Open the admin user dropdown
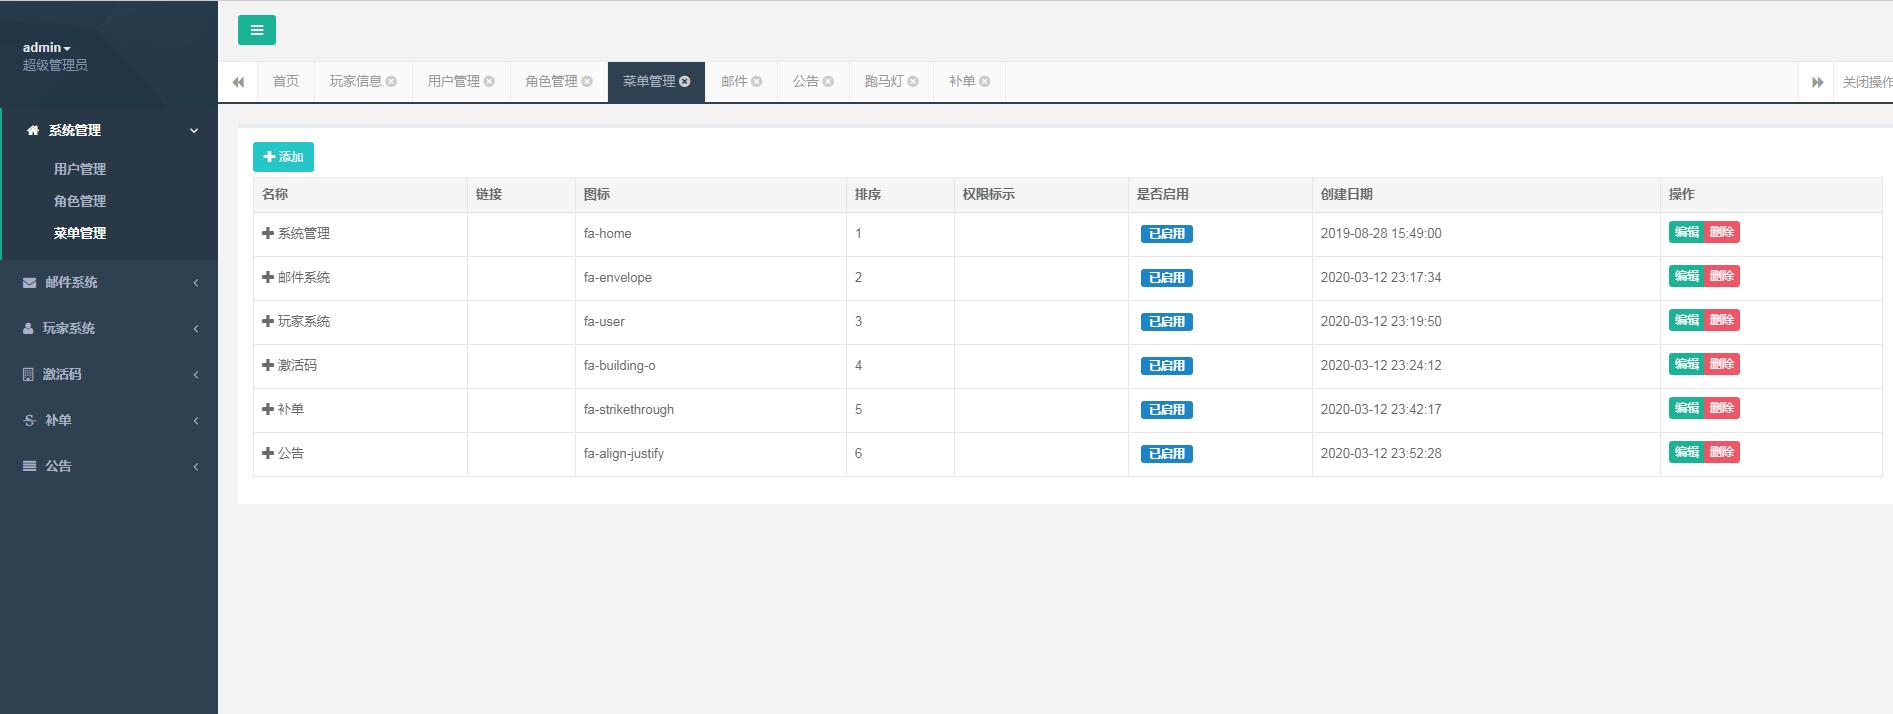The image size is (1893, 714). (x=47, y=48)
